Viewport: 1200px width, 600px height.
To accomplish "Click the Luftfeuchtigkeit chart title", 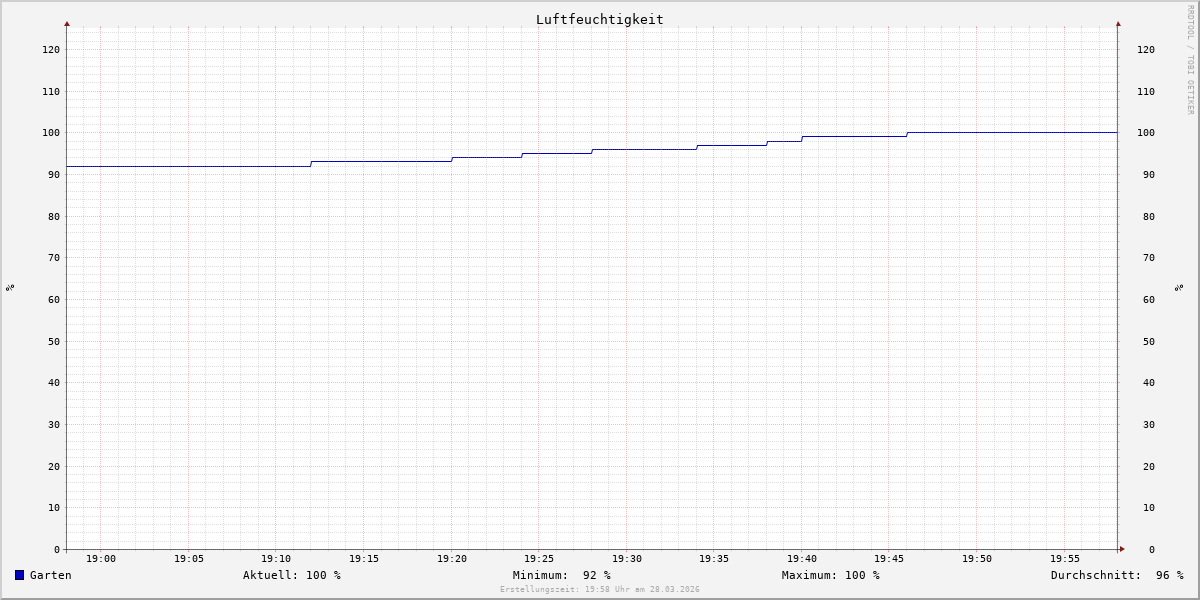I will [x=599, y=19].
